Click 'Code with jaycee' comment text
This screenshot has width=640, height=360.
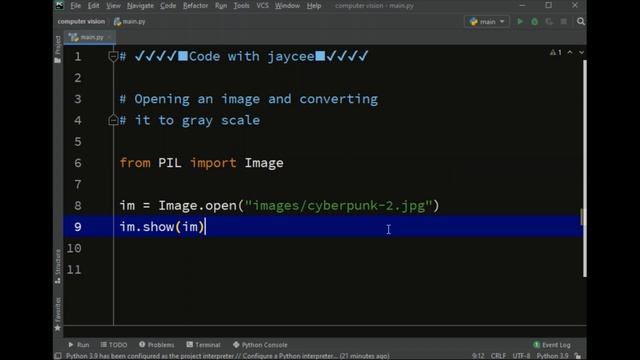point(252,56)
